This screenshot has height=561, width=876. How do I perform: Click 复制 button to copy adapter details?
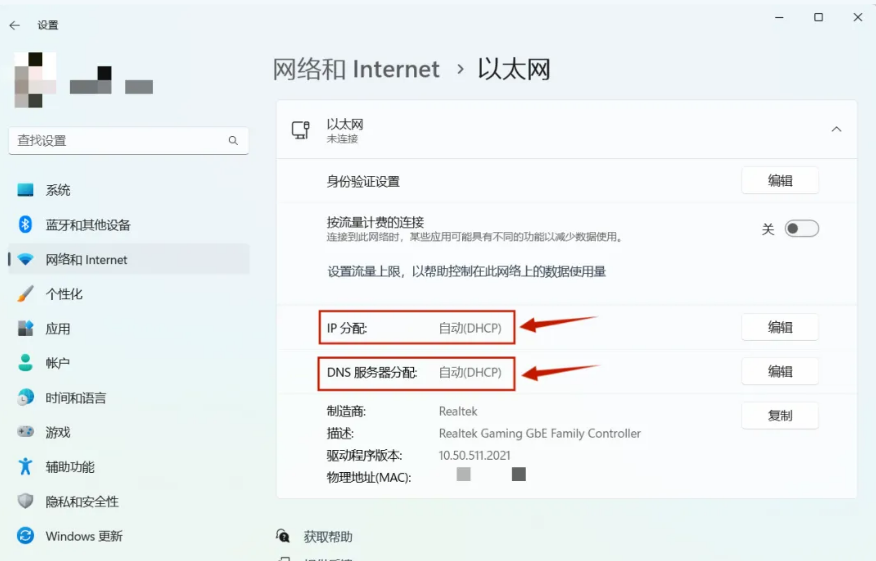779,415
